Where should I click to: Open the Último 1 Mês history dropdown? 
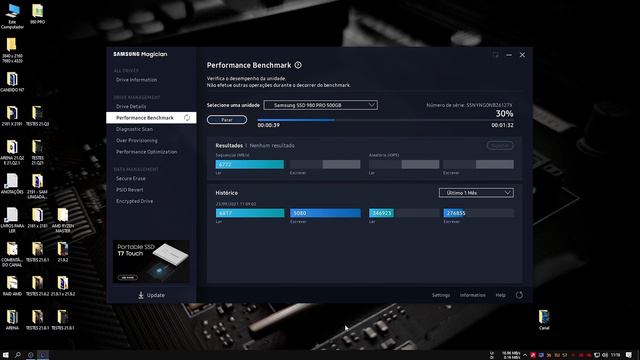click(476, 193)
